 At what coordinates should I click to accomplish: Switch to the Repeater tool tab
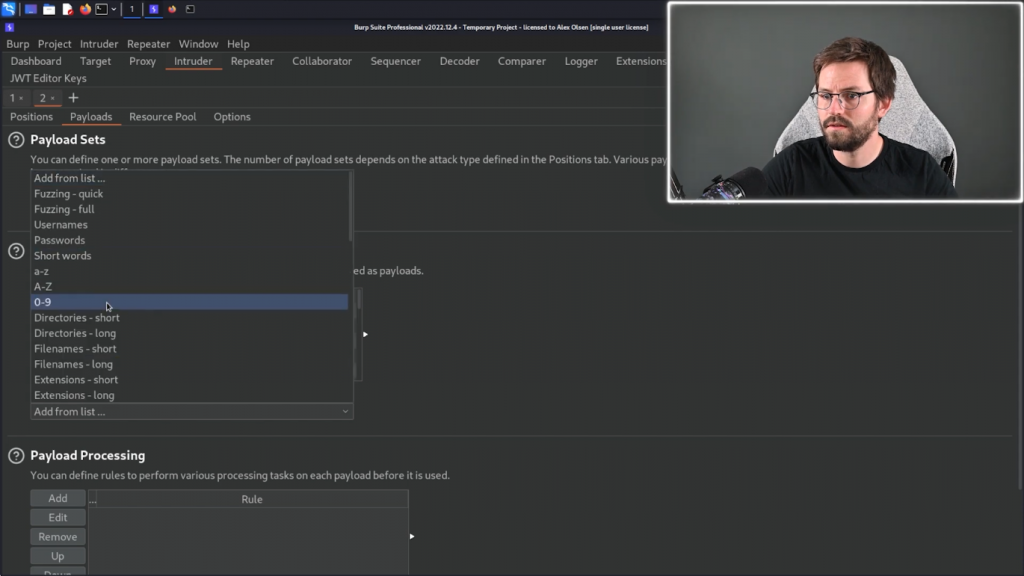click(x=252, y=61)
